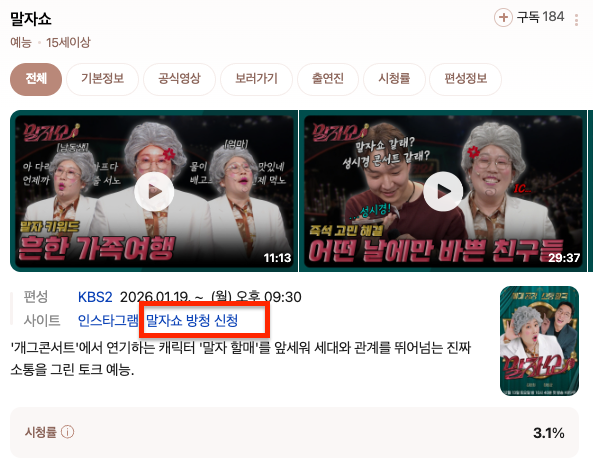Open the 말자쇼 poster thumbnail
The width and height of the screenshot is (593, 471).
(539, 341)
